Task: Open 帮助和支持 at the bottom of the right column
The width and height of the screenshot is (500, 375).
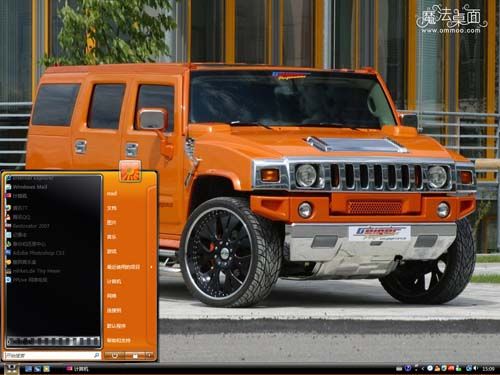Action: (x=119, y=340)
